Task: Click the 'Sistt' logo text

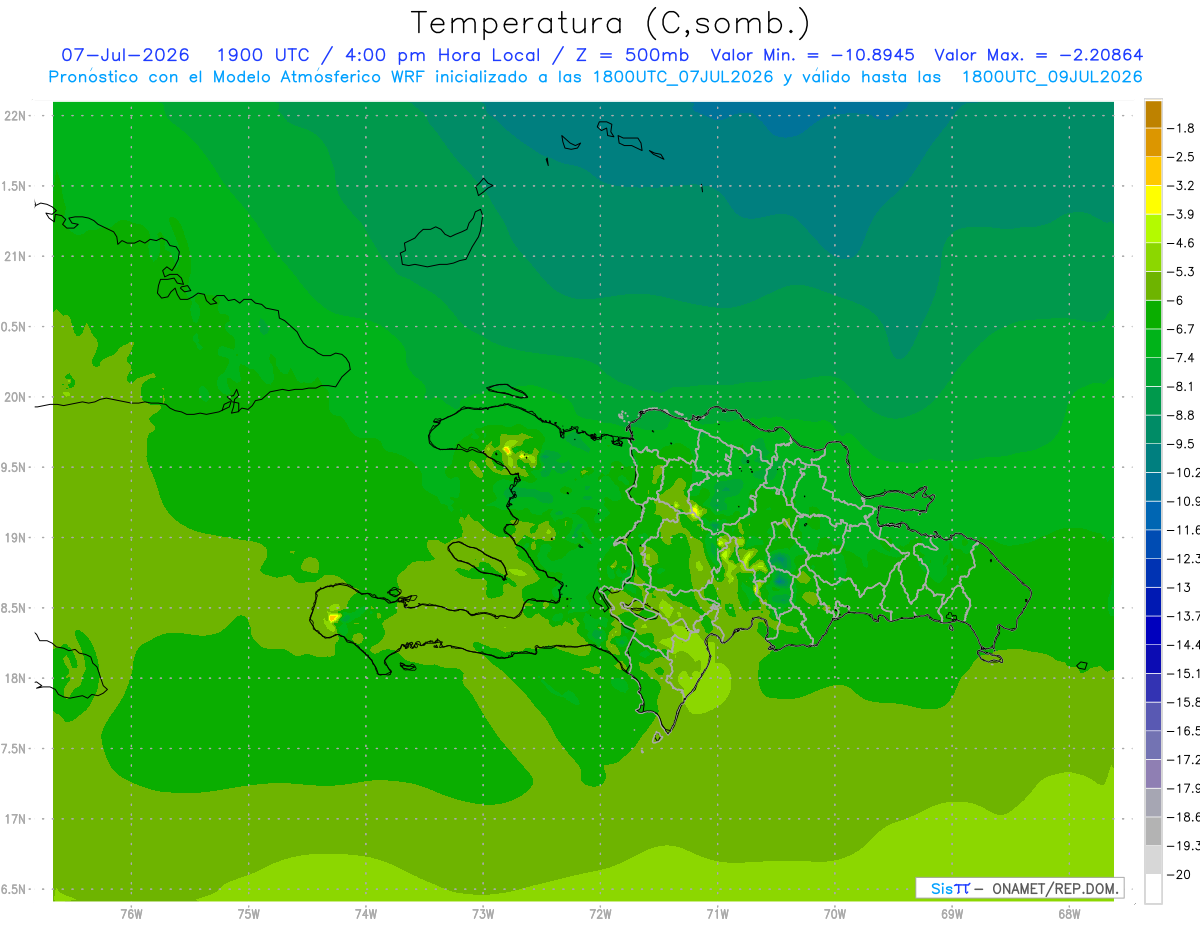Action: (950, 888)
